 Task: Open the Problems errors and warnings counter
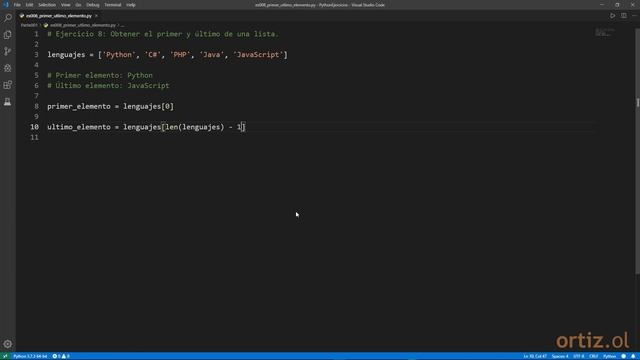pos(61,356)
